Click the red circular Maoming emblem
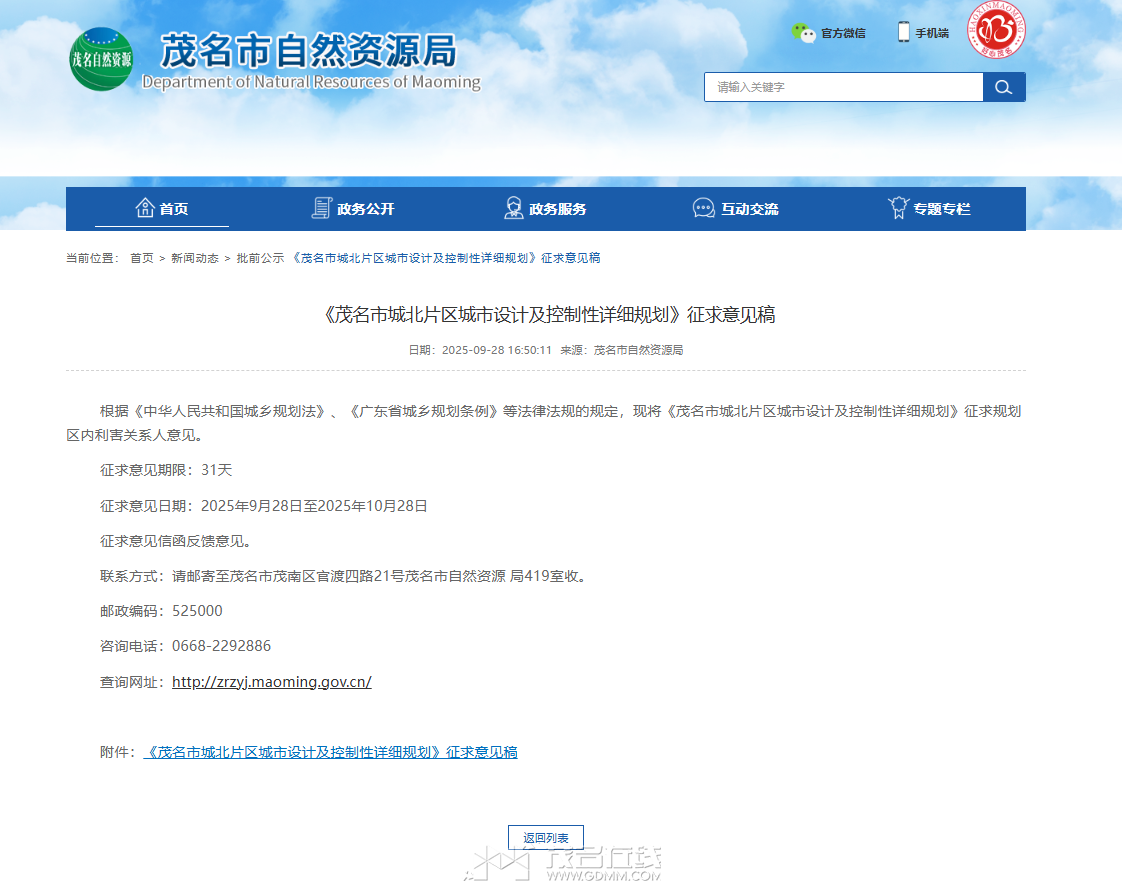The image size is (1122, 886). pyautogui.click(x=995, y=30)
